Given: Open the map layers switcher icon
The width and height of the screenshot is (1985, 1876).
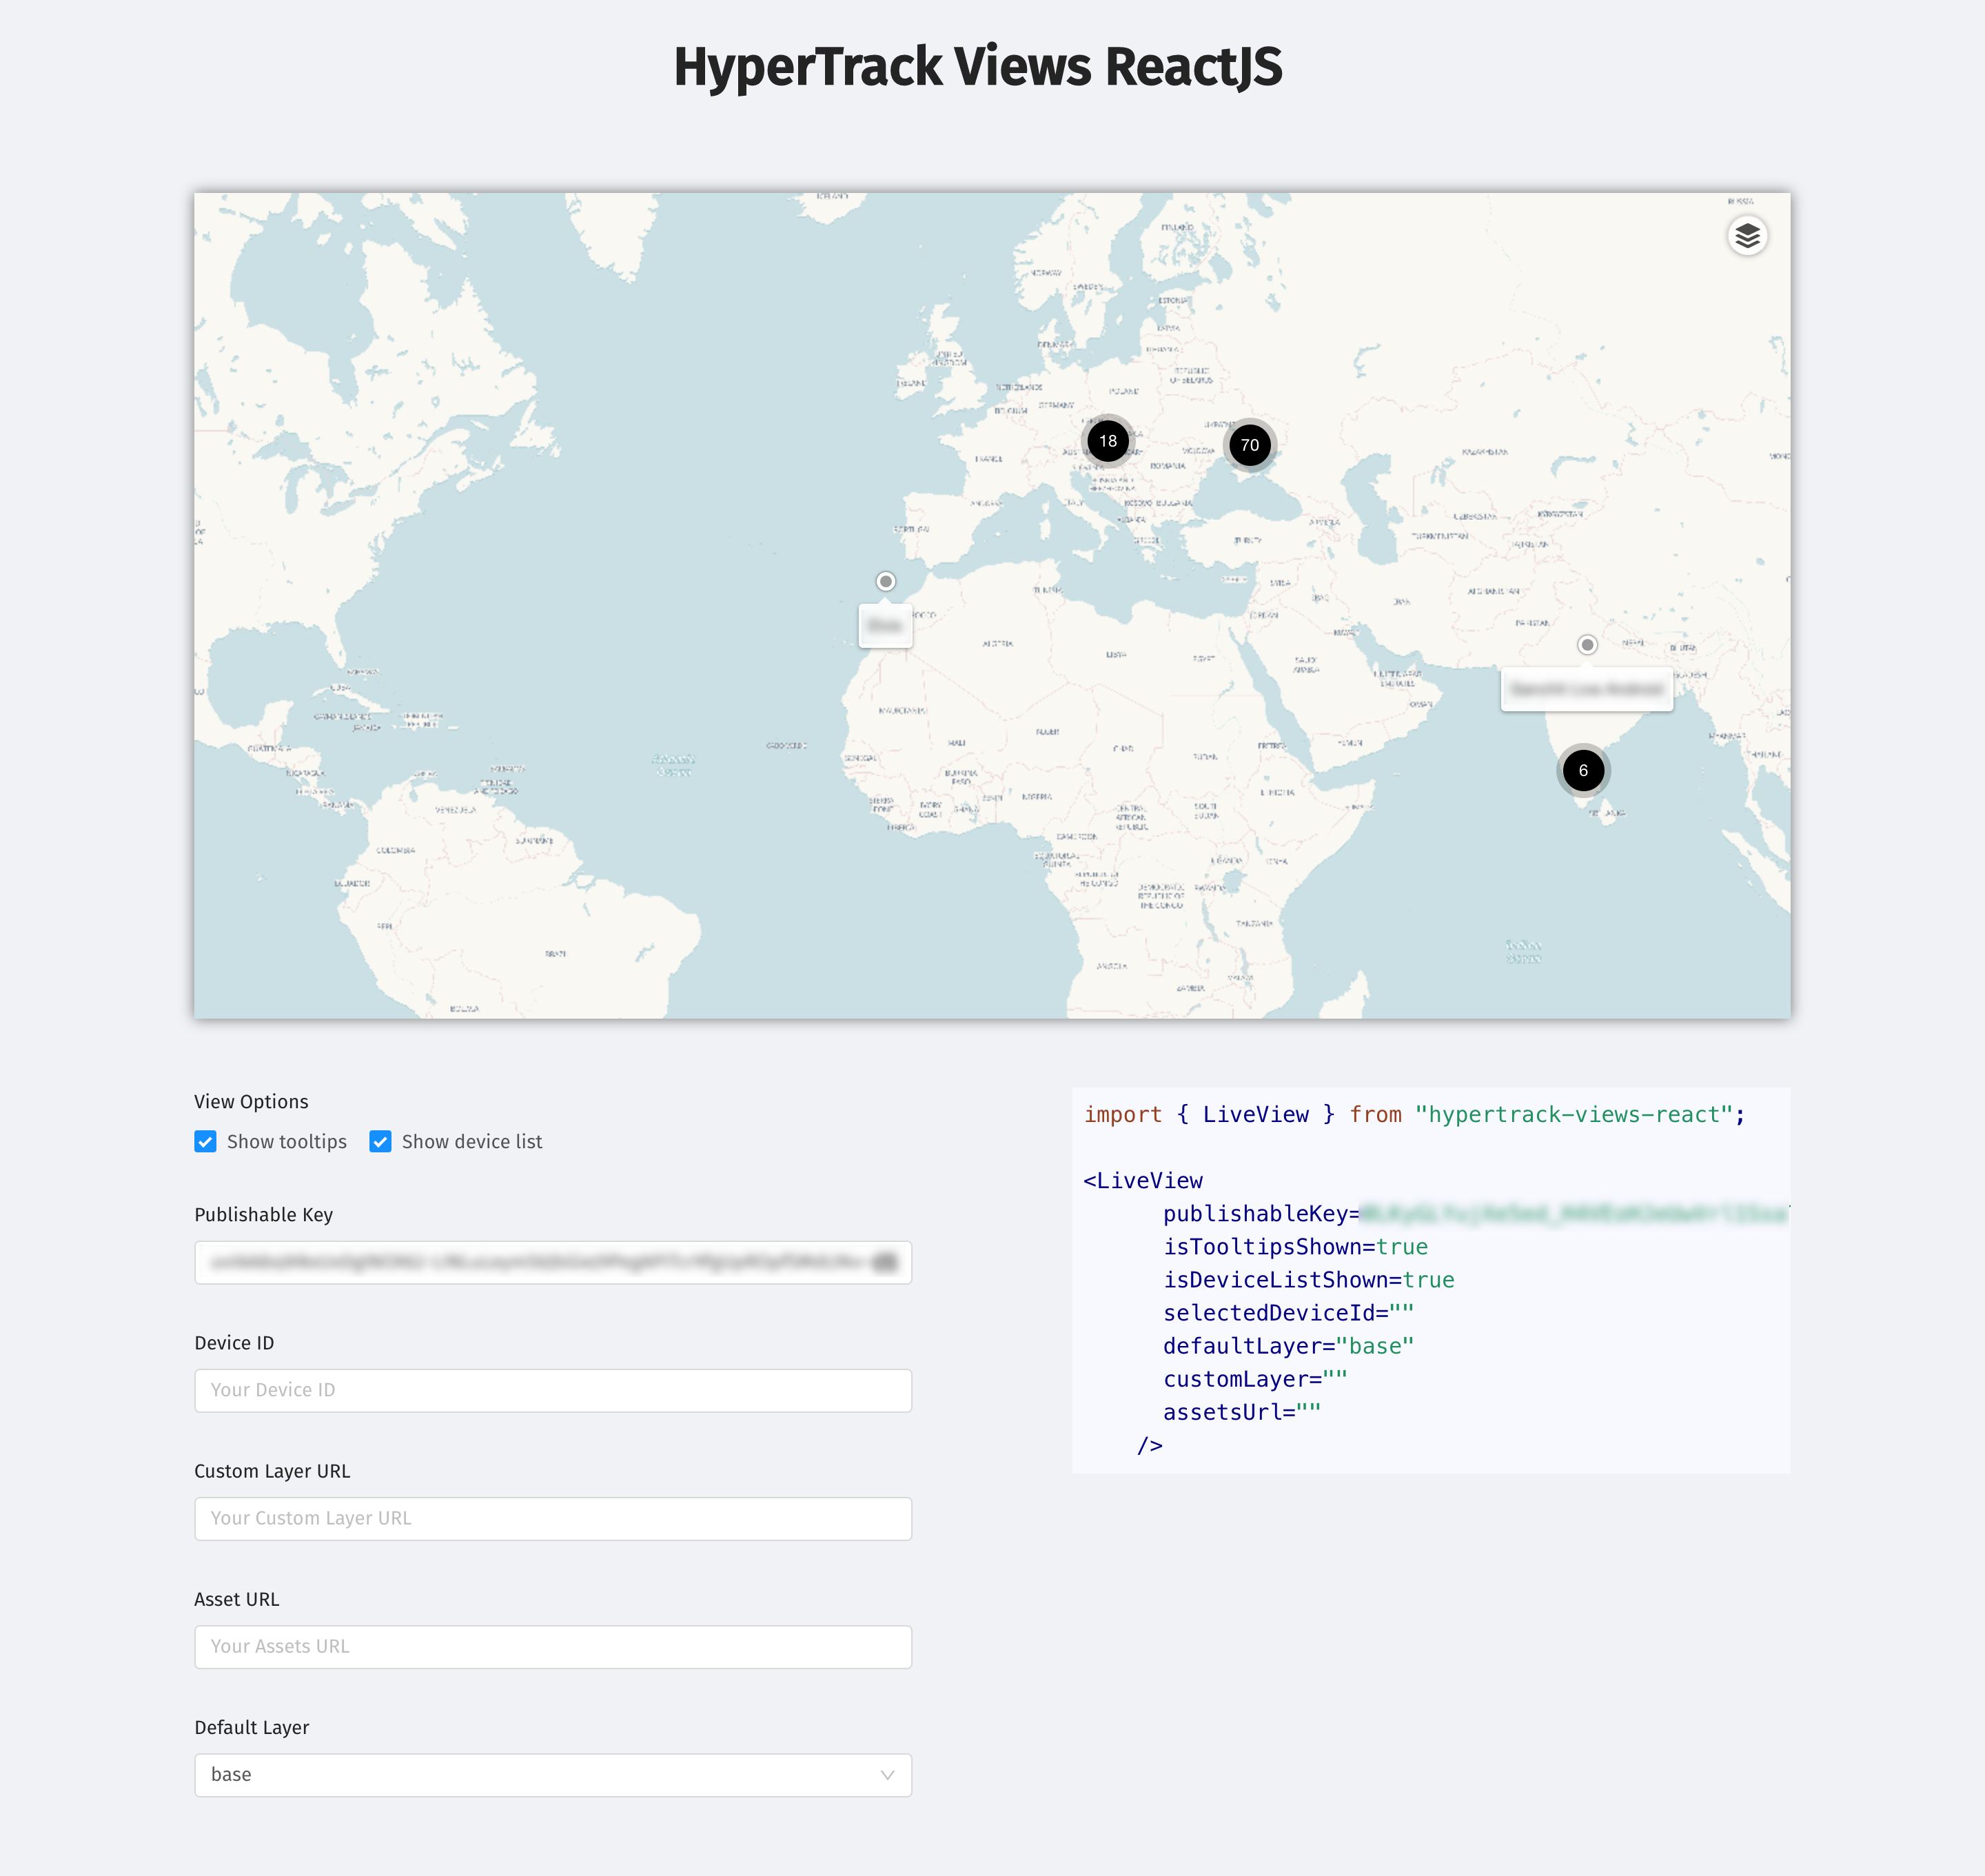Looking at the screenshot, I should [1747, 236].
